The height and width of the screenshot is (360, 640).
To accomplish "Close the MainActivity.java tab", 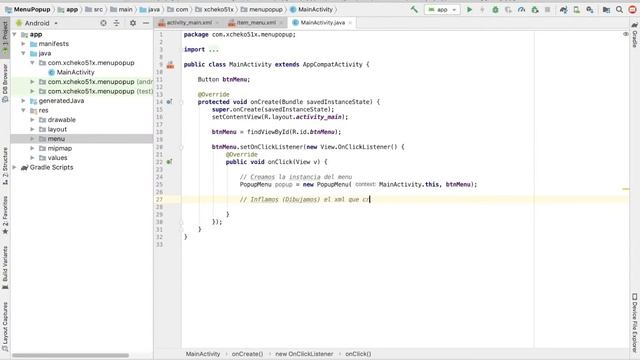I will pos(350,23).
